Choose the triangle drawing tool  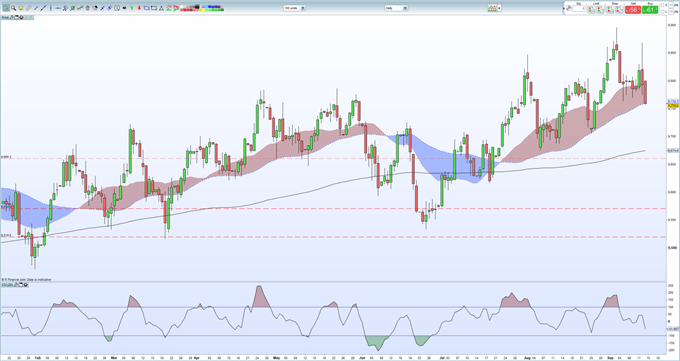click(x=161, y=8)
